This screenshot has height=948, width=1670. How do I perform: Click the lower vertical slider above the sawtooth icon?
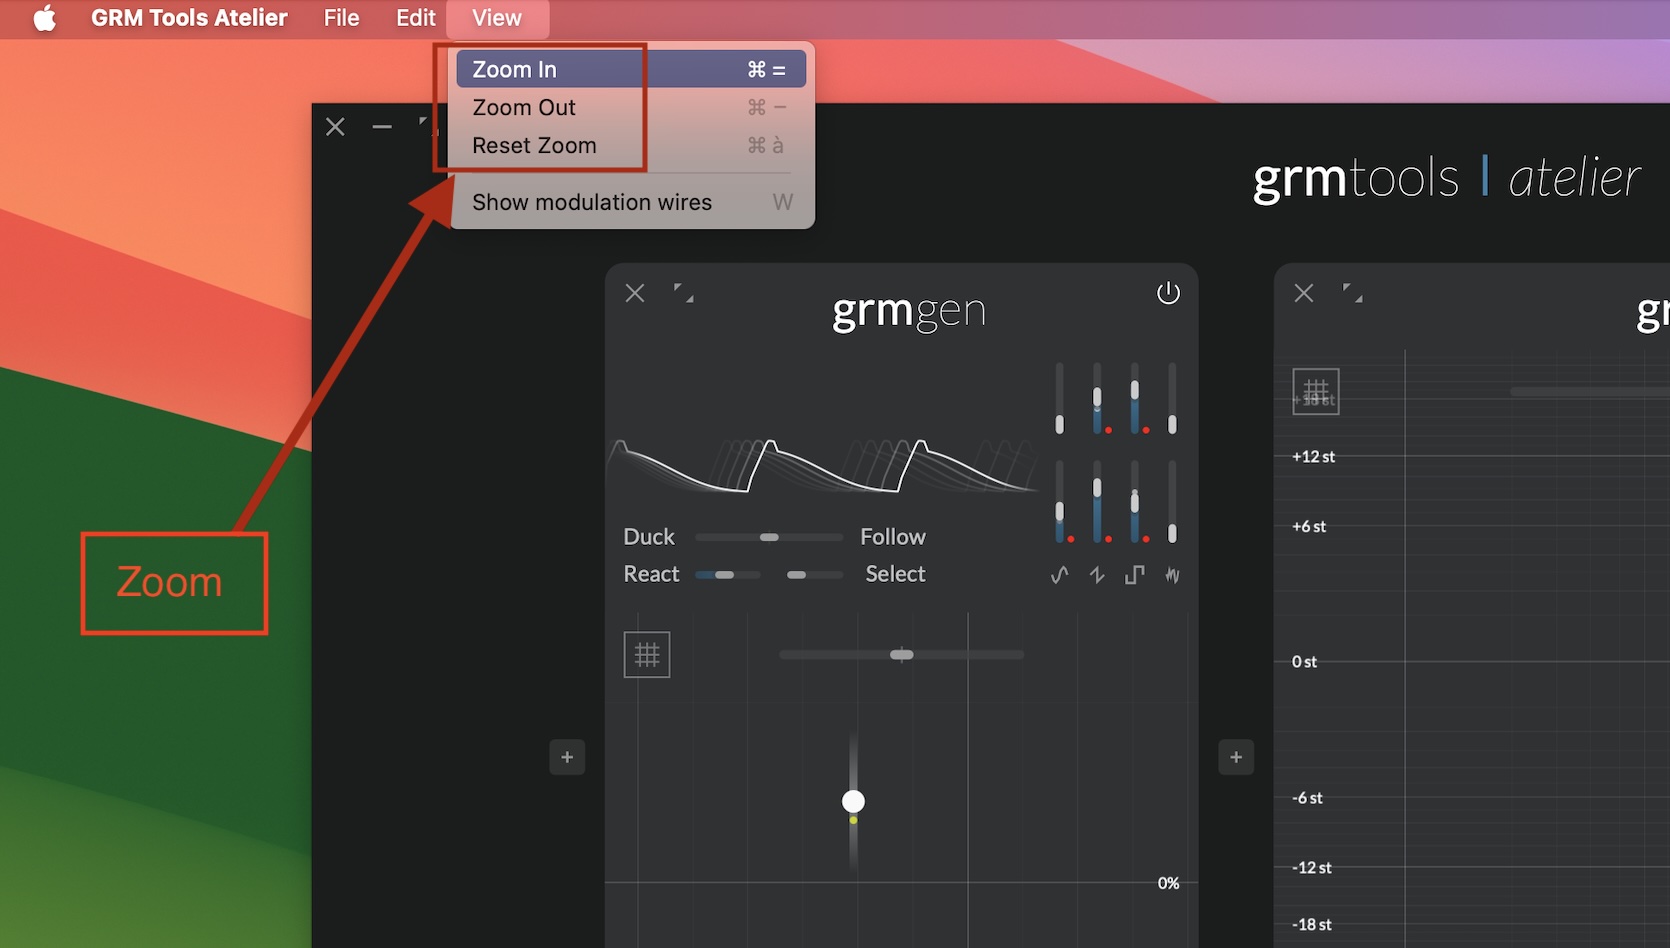pyautogui.click(x=1097, y=502)
